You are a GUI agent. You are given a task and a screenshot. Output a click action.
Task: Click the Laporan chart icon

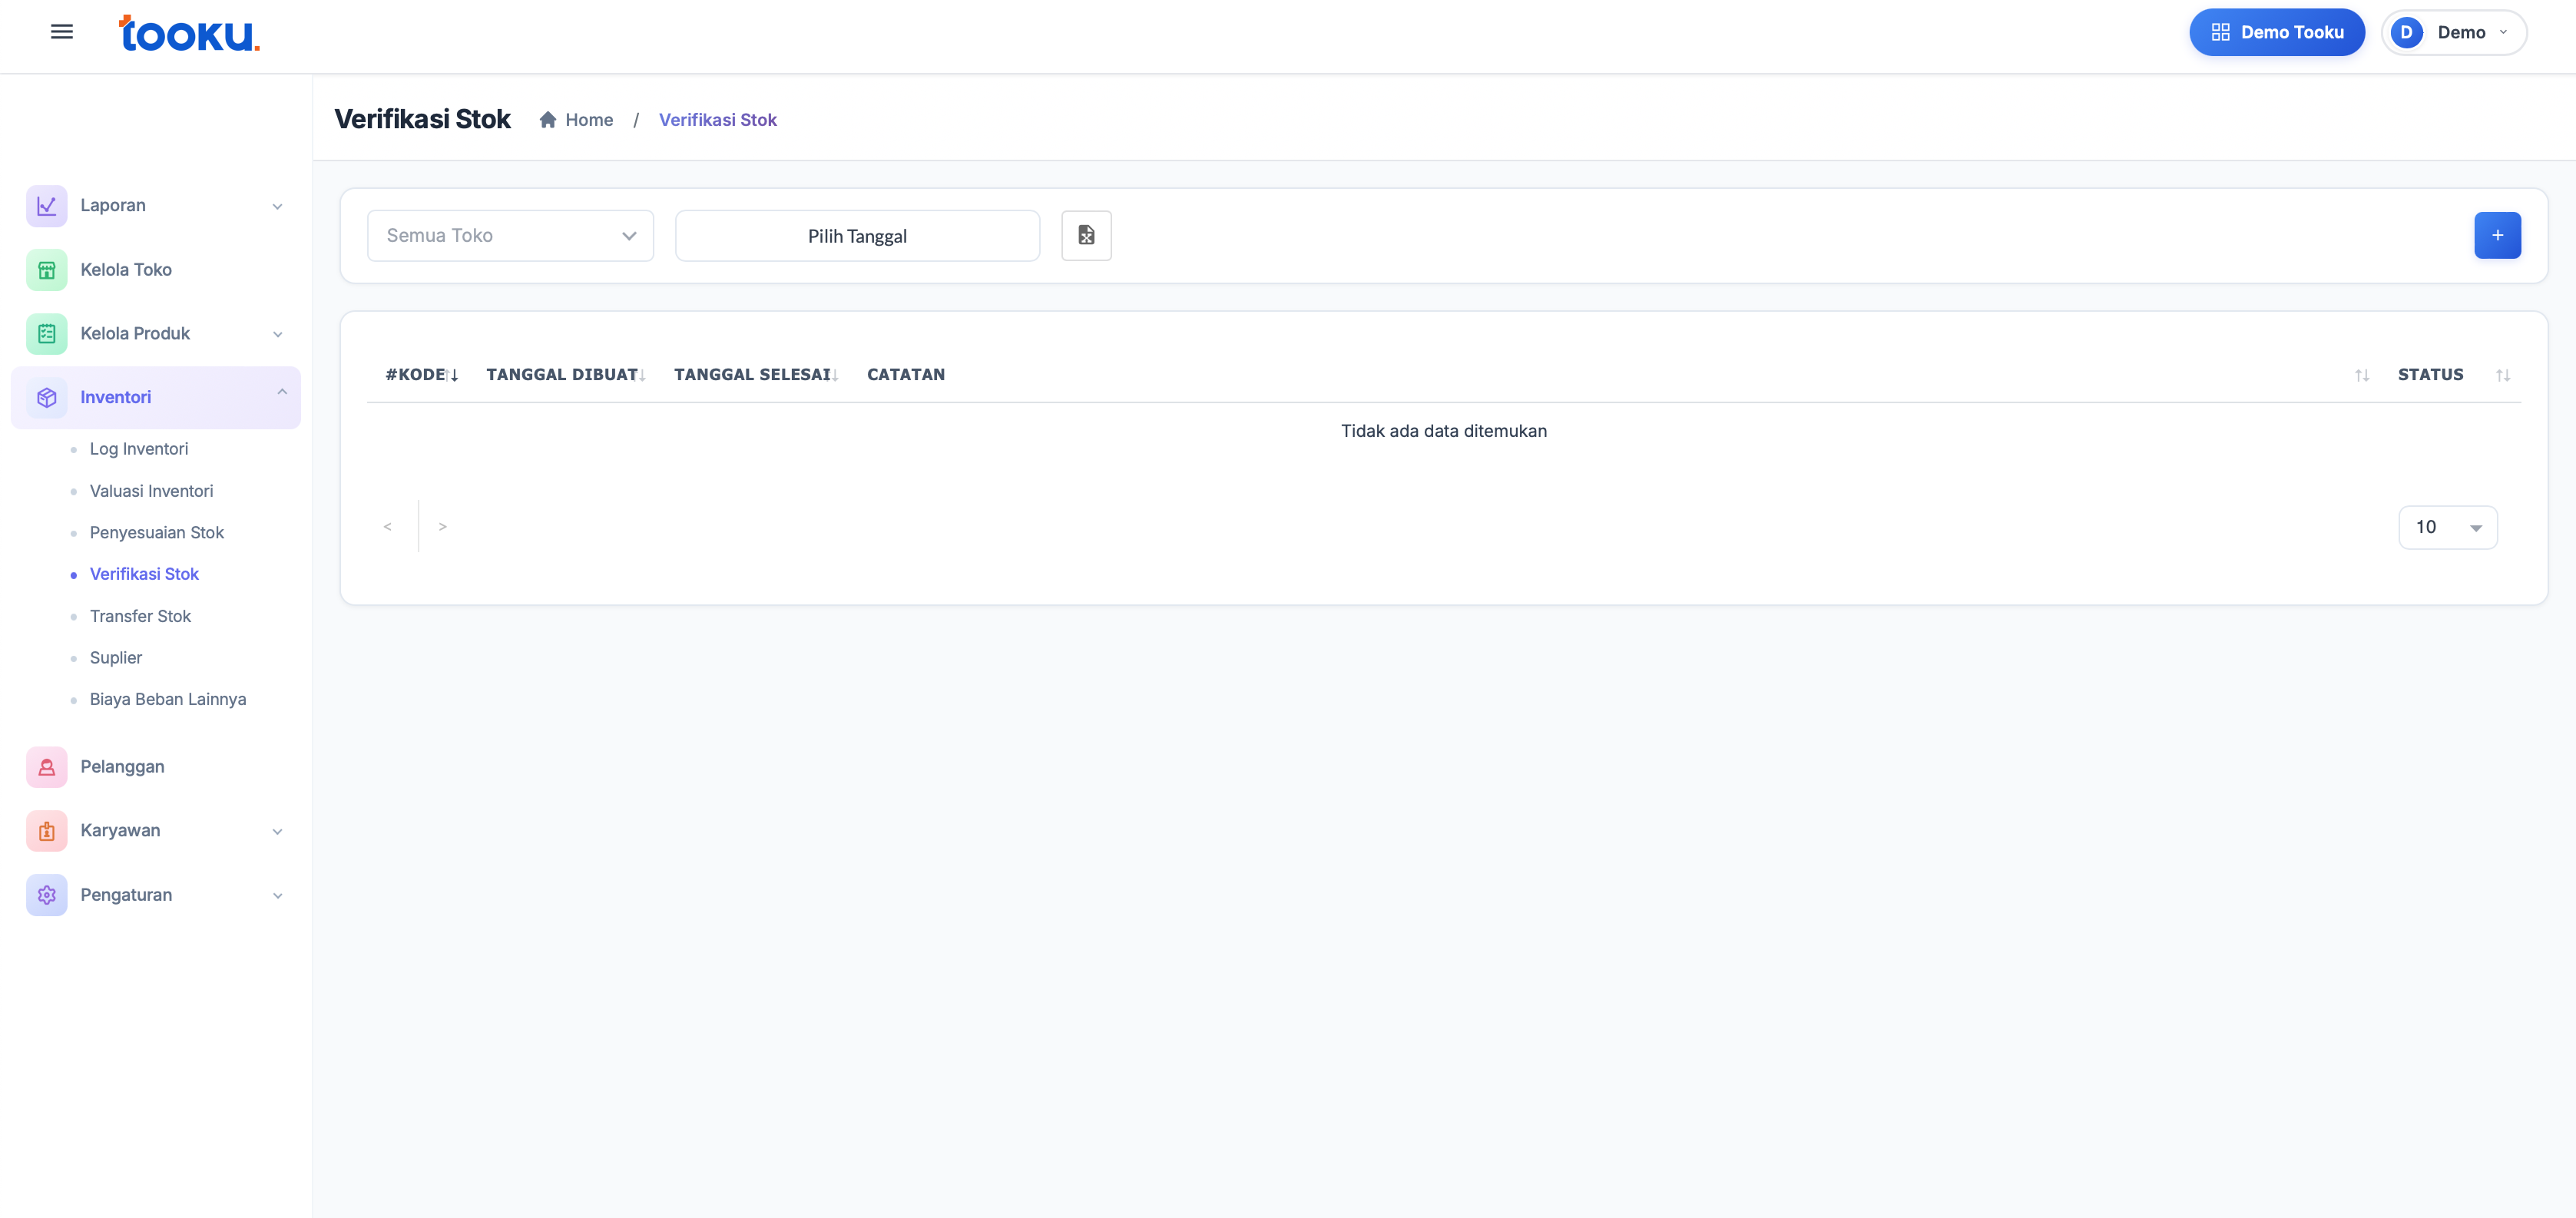coord(46,206)
